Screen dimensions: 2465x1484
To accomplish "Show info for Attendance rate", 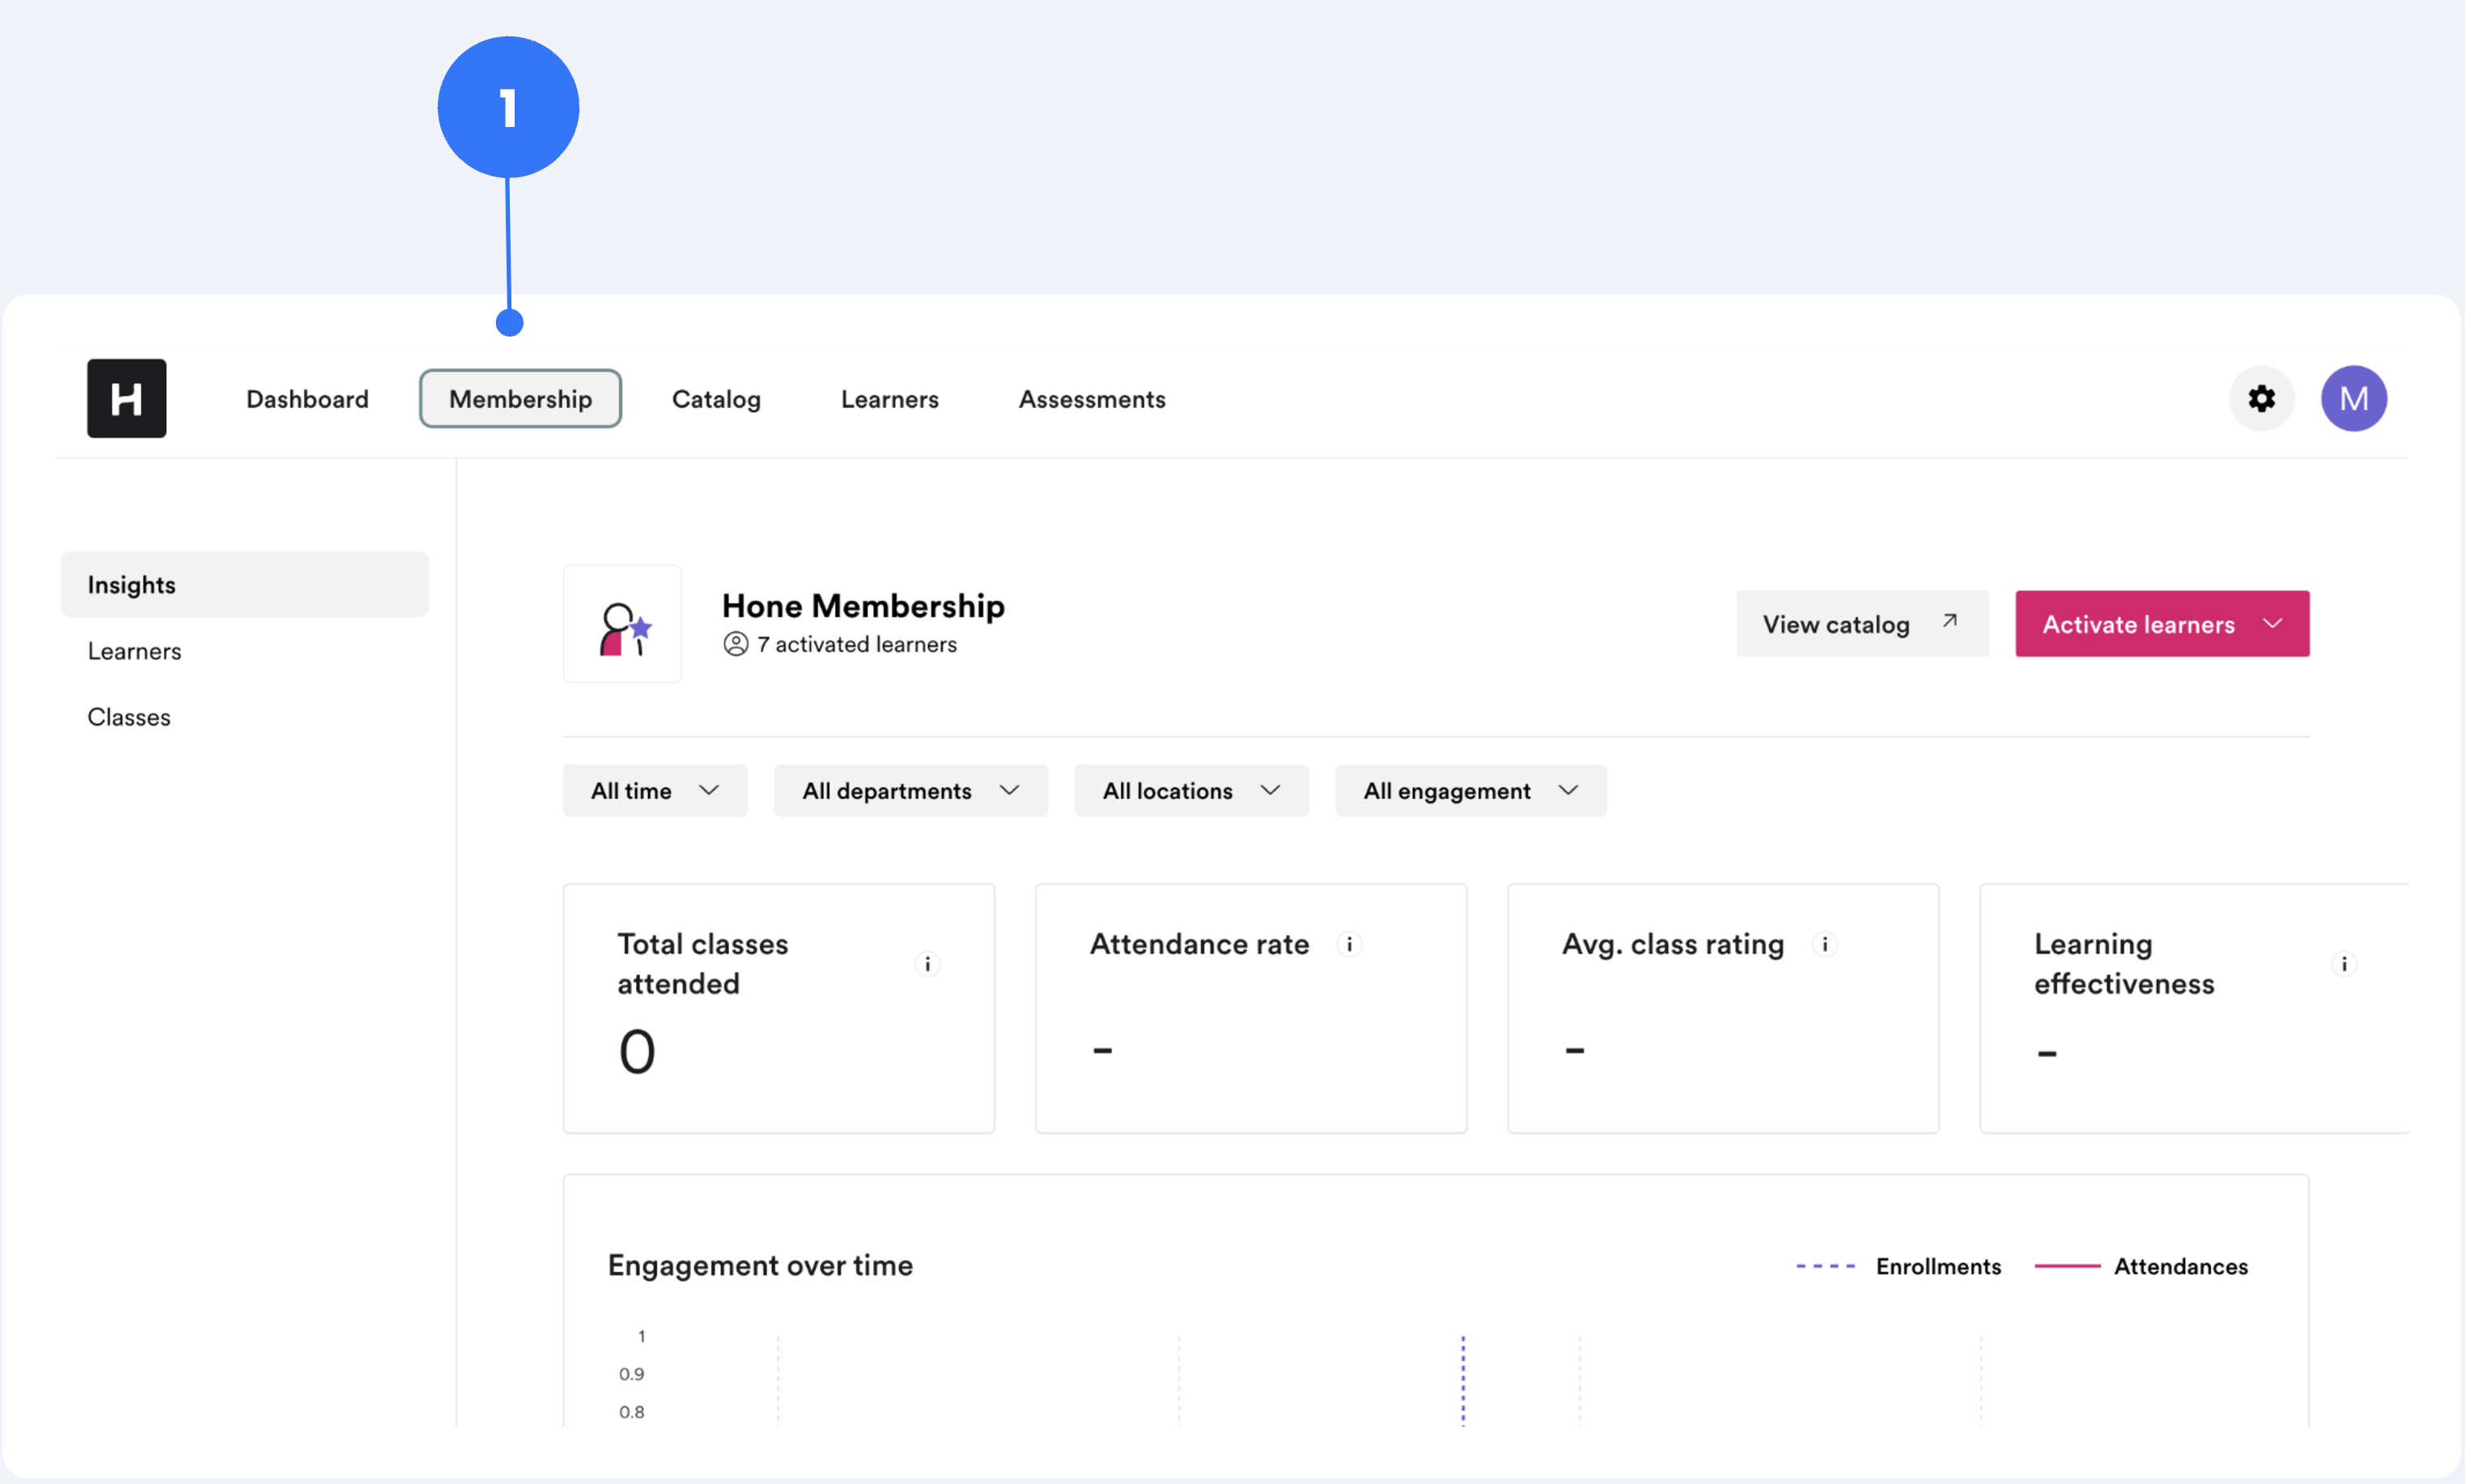I will point(1349,944).
